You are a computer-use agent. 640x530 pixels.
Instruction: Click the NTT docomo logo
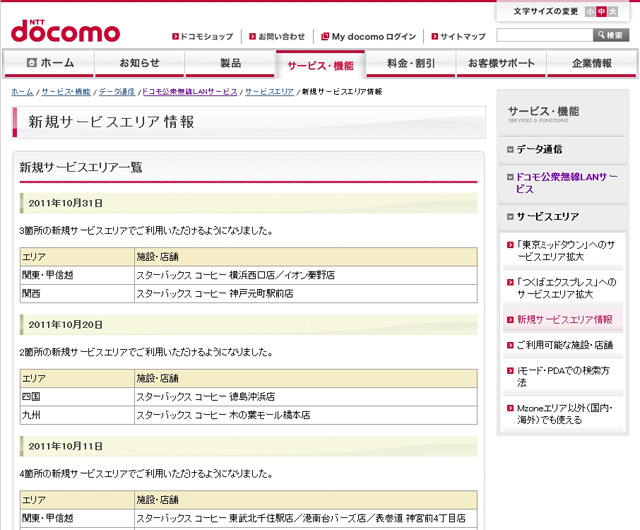[x=65, y=31]
